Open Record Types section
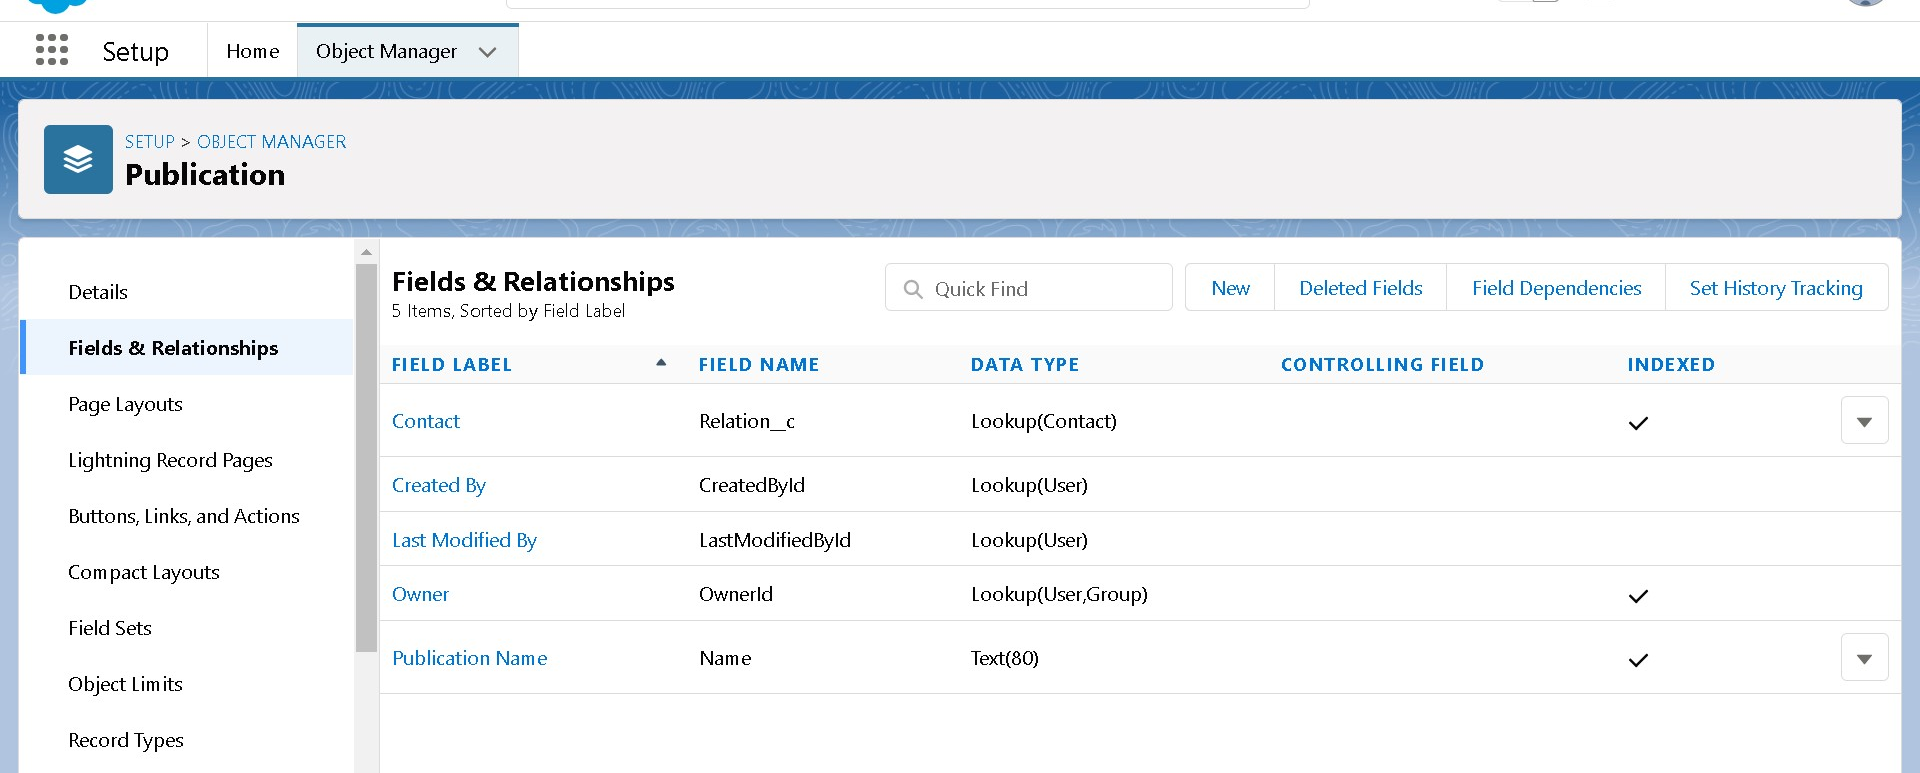 point(126,740)
